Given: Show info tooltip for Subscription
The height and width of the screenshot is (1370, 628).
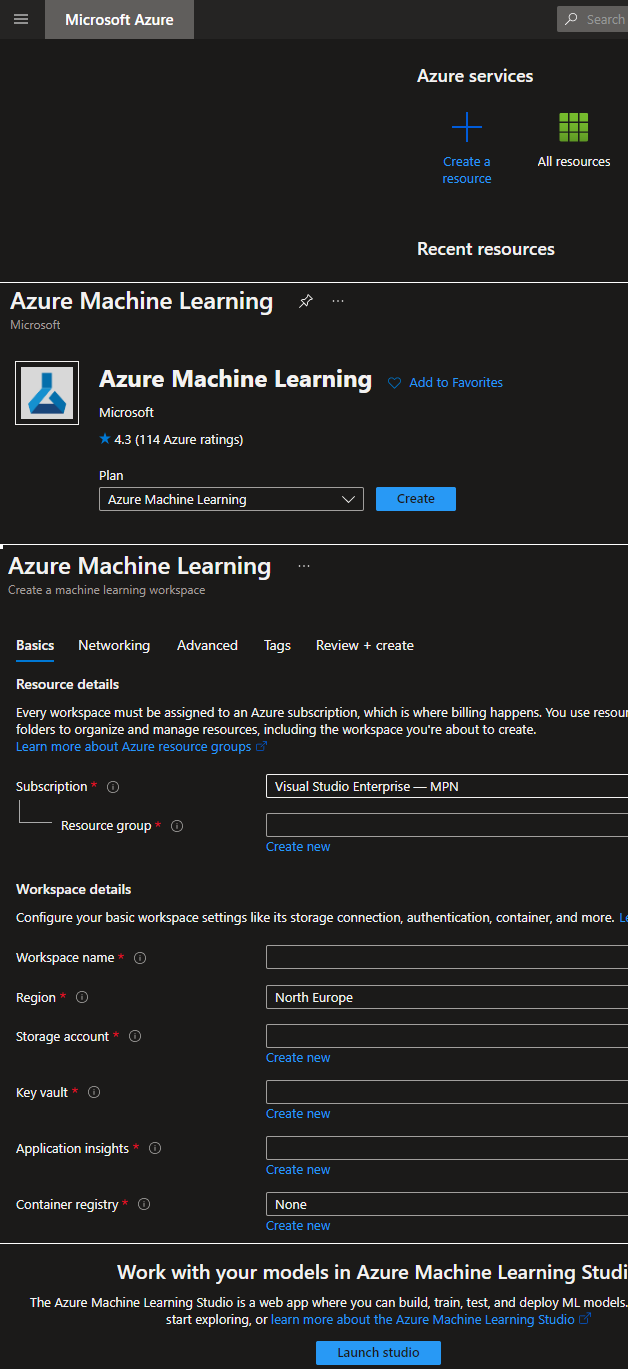Looking at the screenshot, I should pyautogui.click(x=113, y=787).
